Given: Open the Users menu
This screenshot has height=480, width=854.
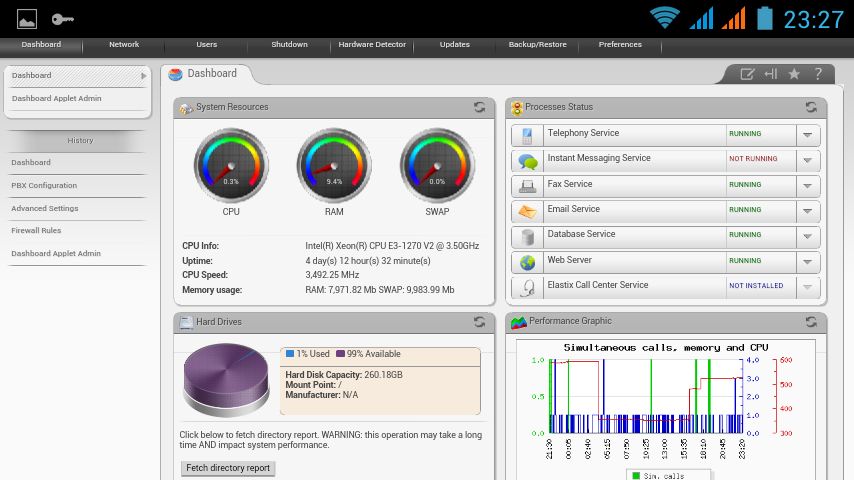Looking at the screenshot, I should pyautogui.click(x=206, y=45).
